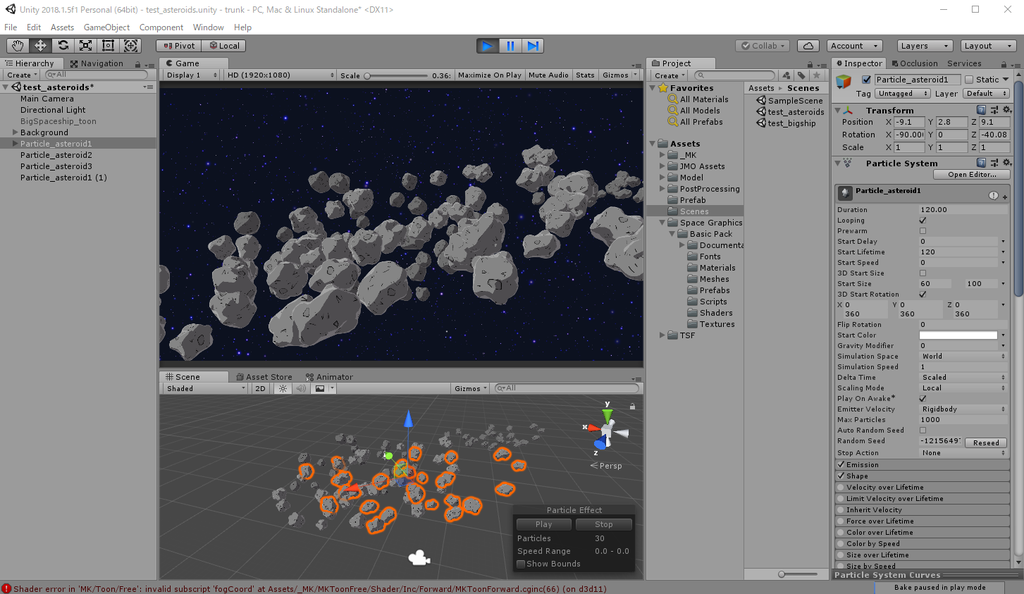Click the Project search by type icon
Image resolution: width=1024 pixels, height=594 pixels.
coord(786,75)
